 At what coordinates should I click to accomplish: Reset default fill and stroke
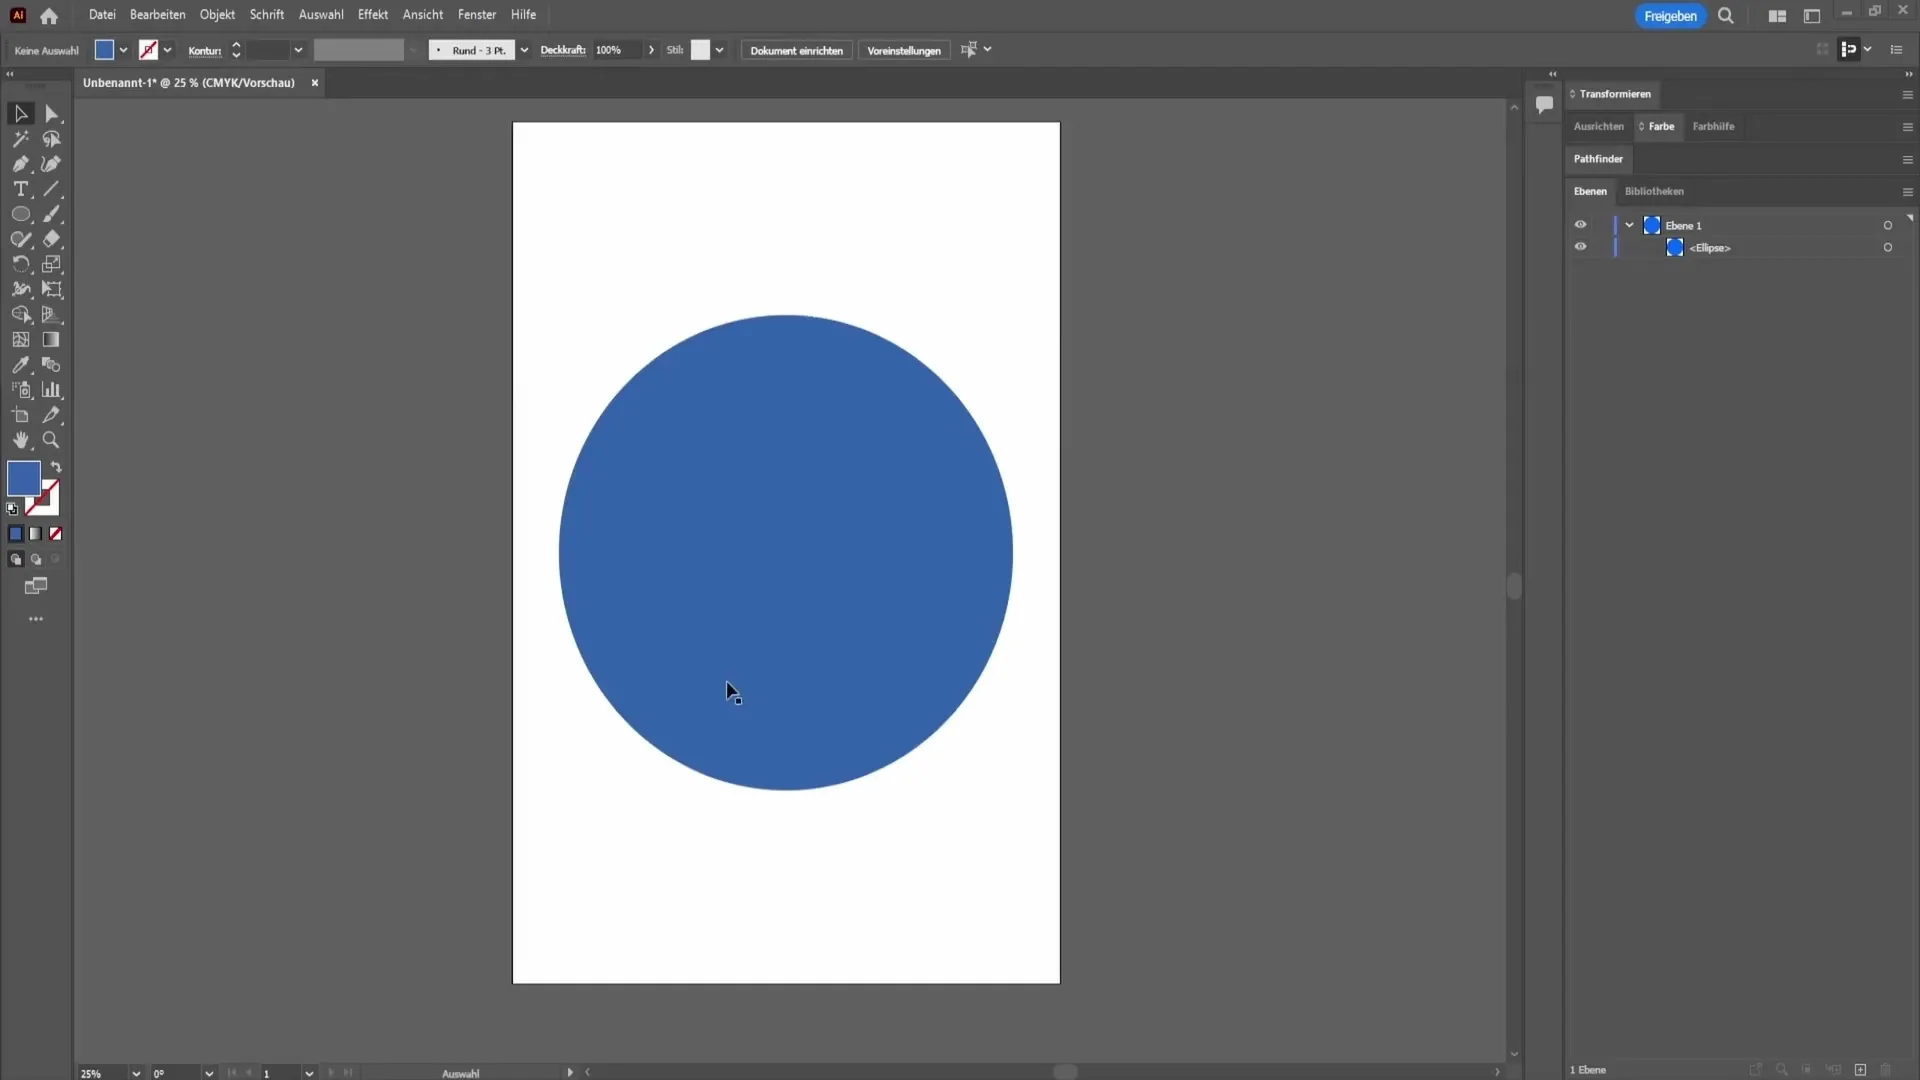coord(12,509)
